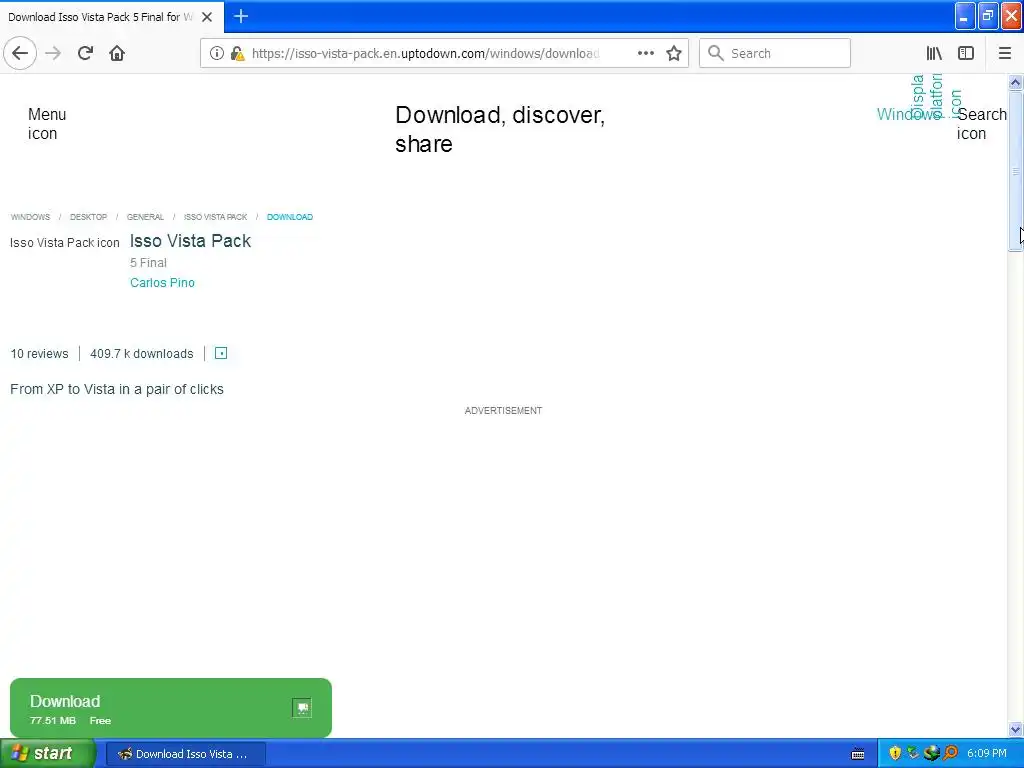
Task: Open page actions three-dot menu
Action: (x=645, y=53)
